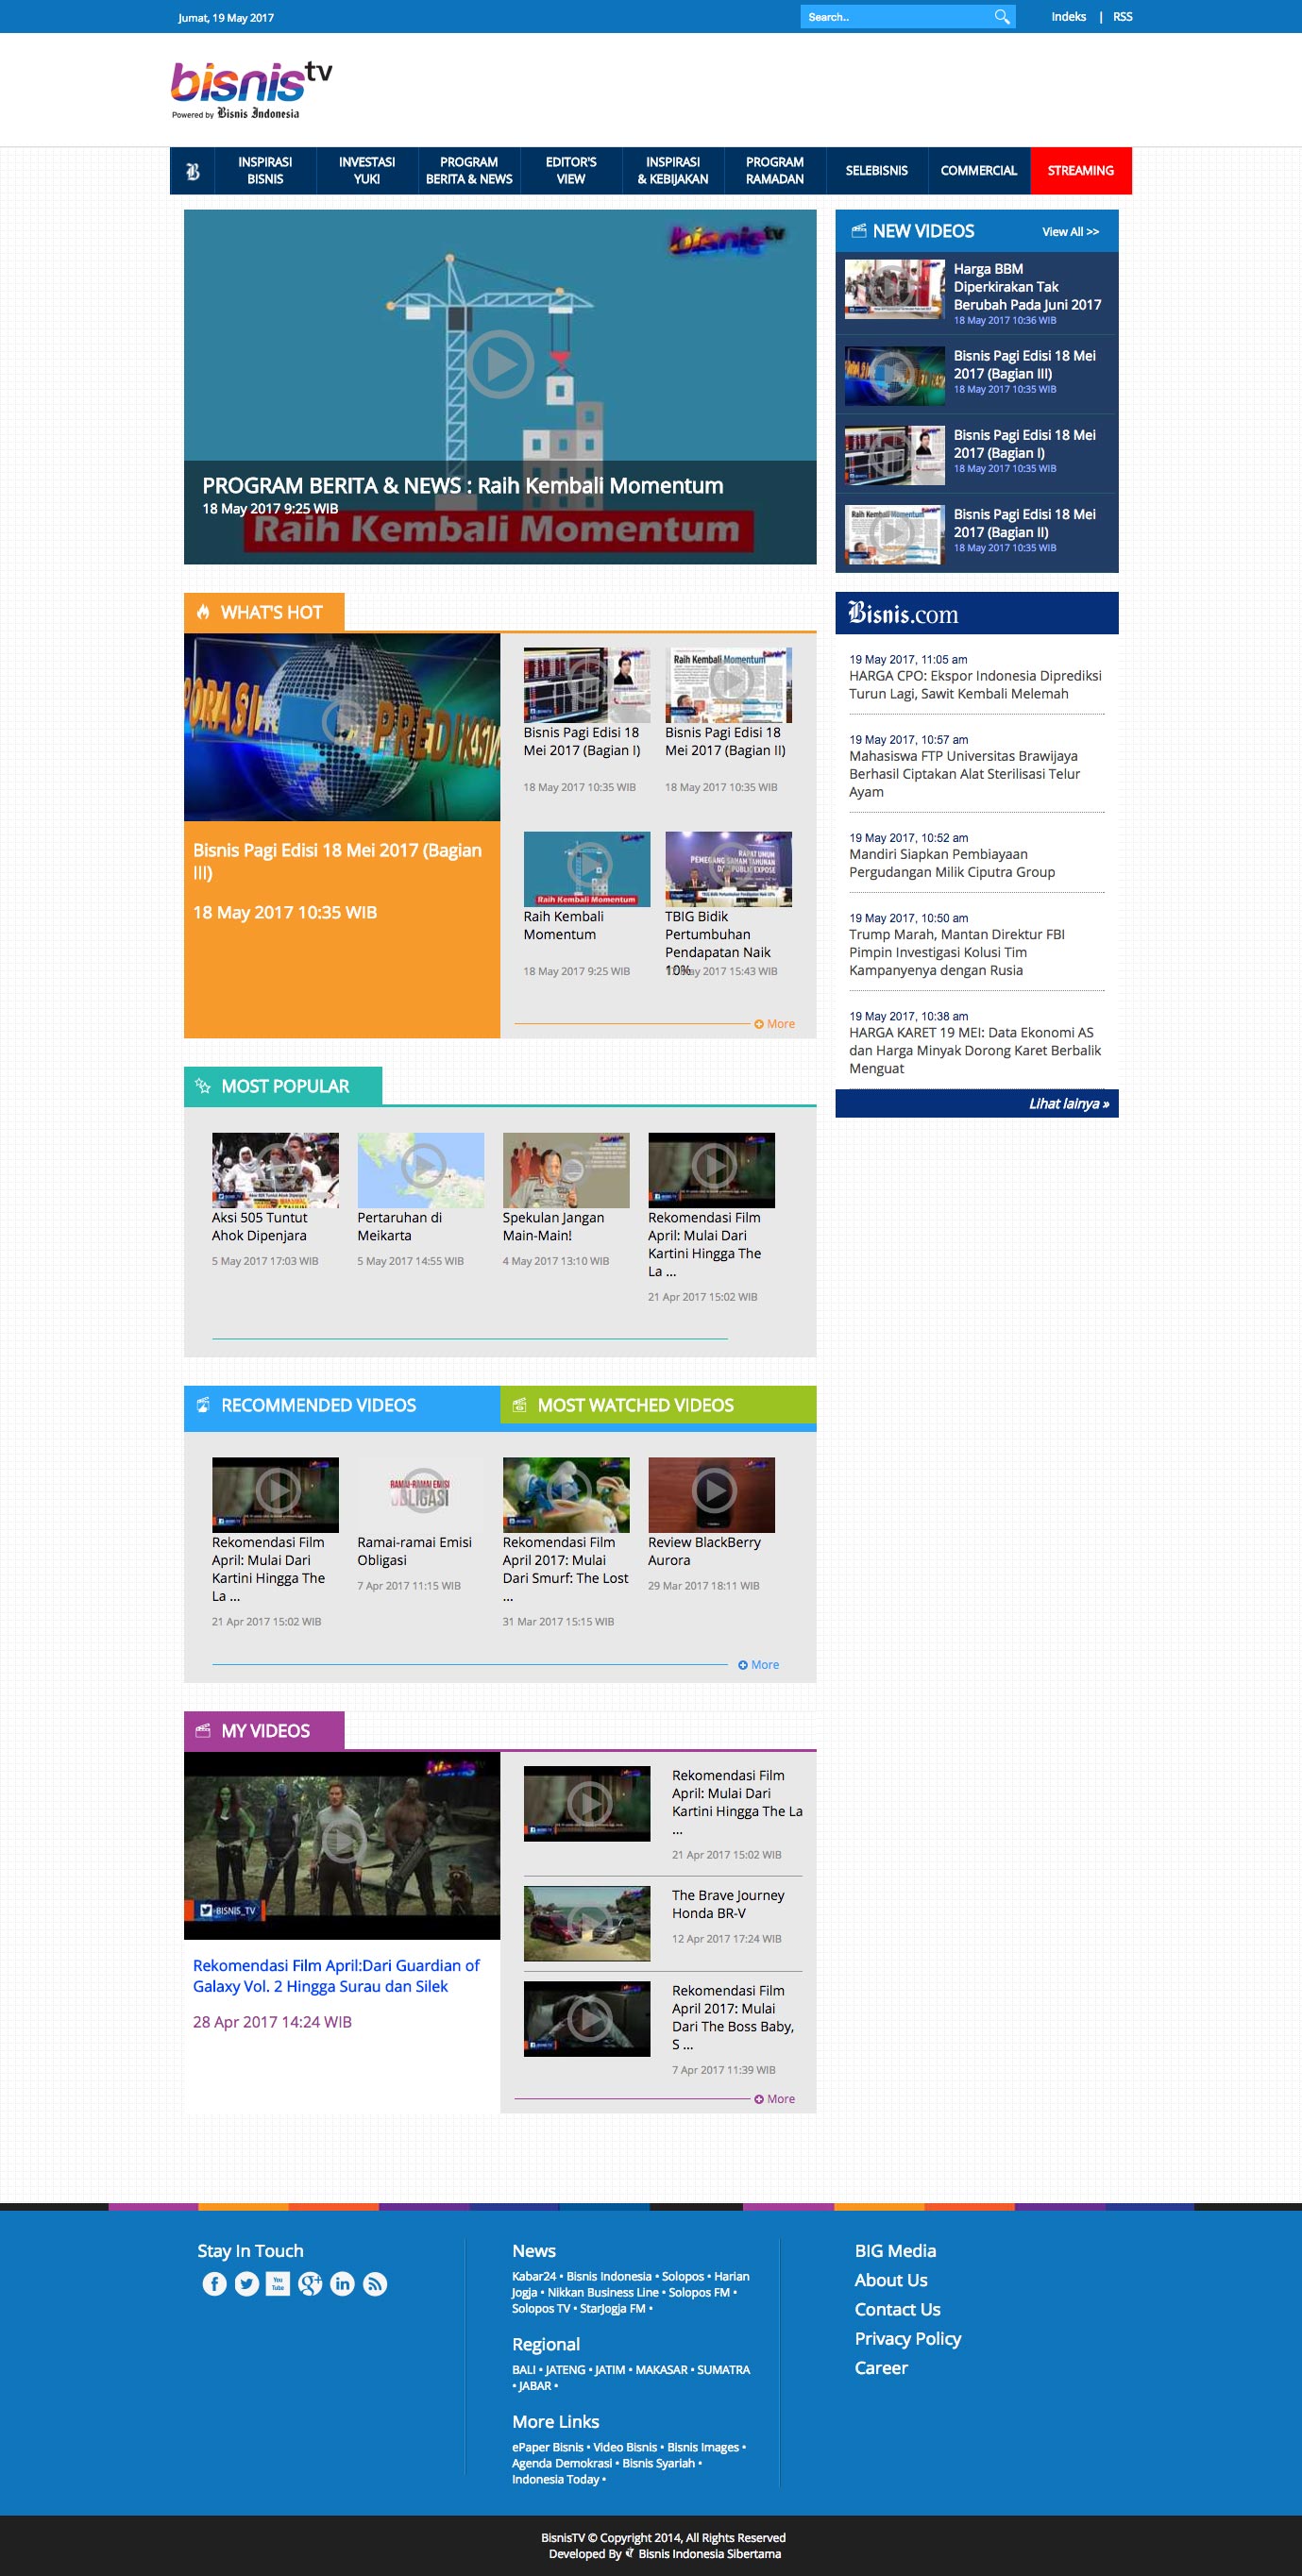Open the Twitter icon in footer
1302x2576 pixels.
246,2284
